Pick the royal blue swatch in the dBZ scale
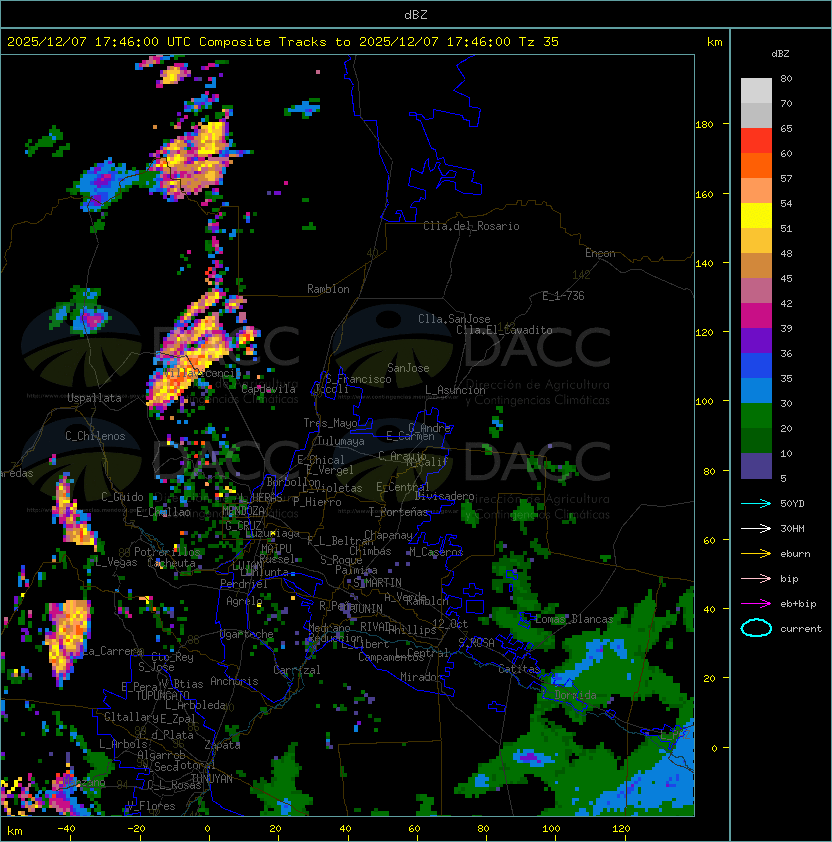This screenshot has width=832, height=842. tap(756, 365)
